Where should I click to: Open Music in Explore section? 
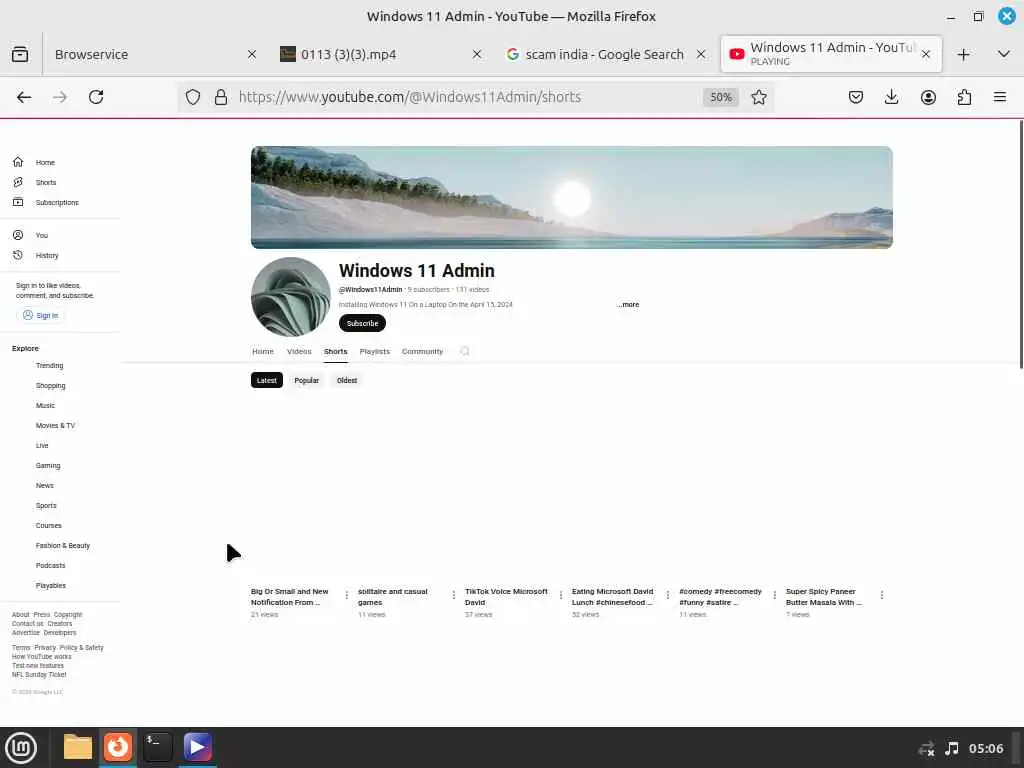[x=45, y=406]
